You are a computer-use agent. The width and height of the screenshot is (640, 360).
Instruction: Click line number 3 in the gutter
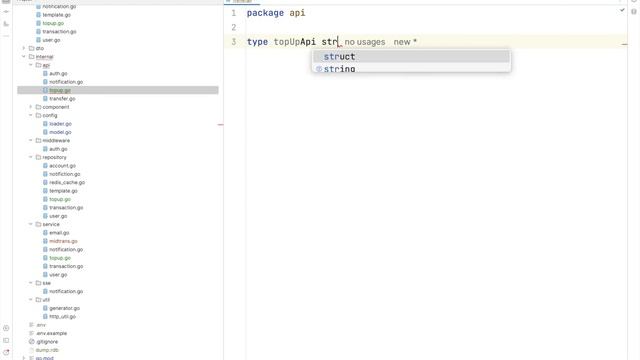(233, 42)
